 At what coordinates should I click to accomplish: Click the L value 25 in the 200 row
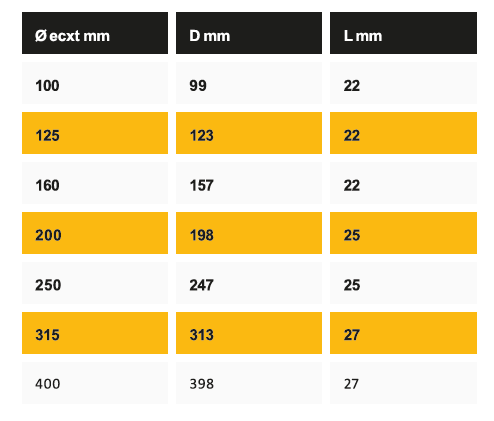pos(403,233)
